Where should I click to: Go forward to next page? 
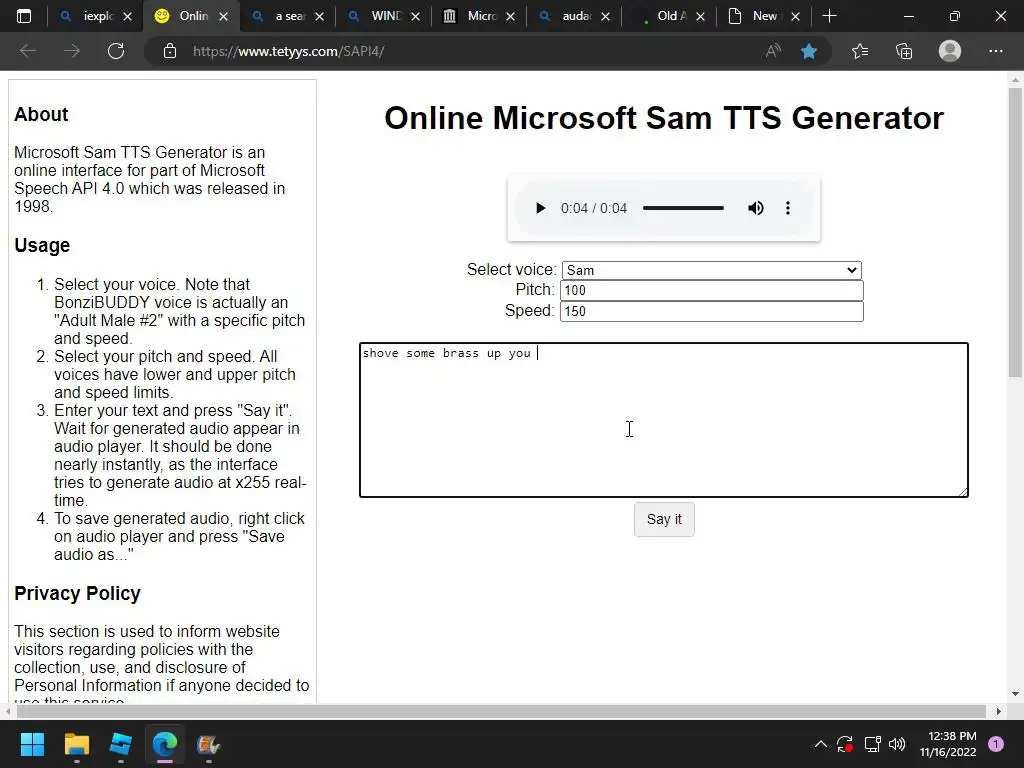[x=72, y=51]
